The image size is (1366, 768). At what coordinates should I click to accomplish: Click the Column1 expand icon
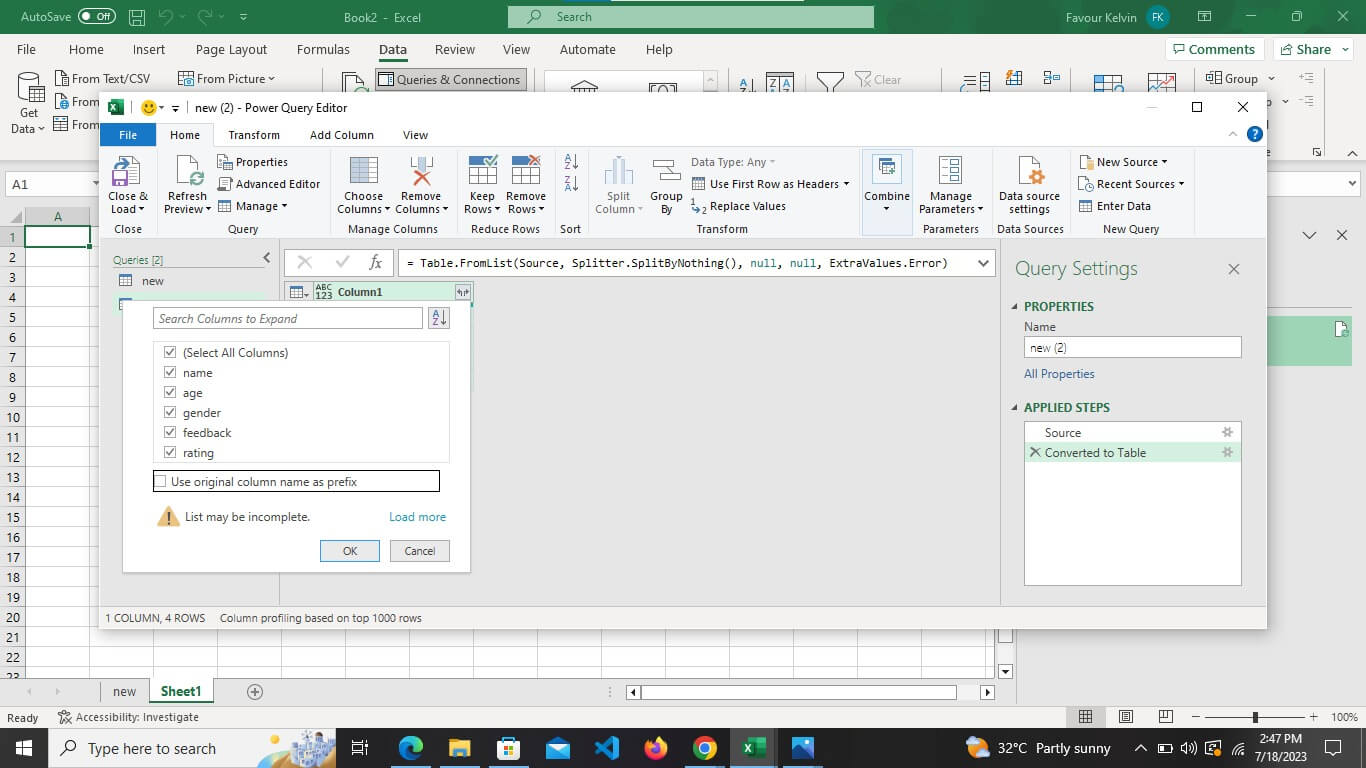pos(462,292)
